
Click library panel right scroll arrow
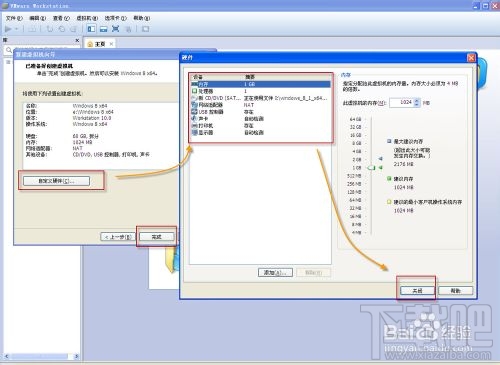[77, 356]
